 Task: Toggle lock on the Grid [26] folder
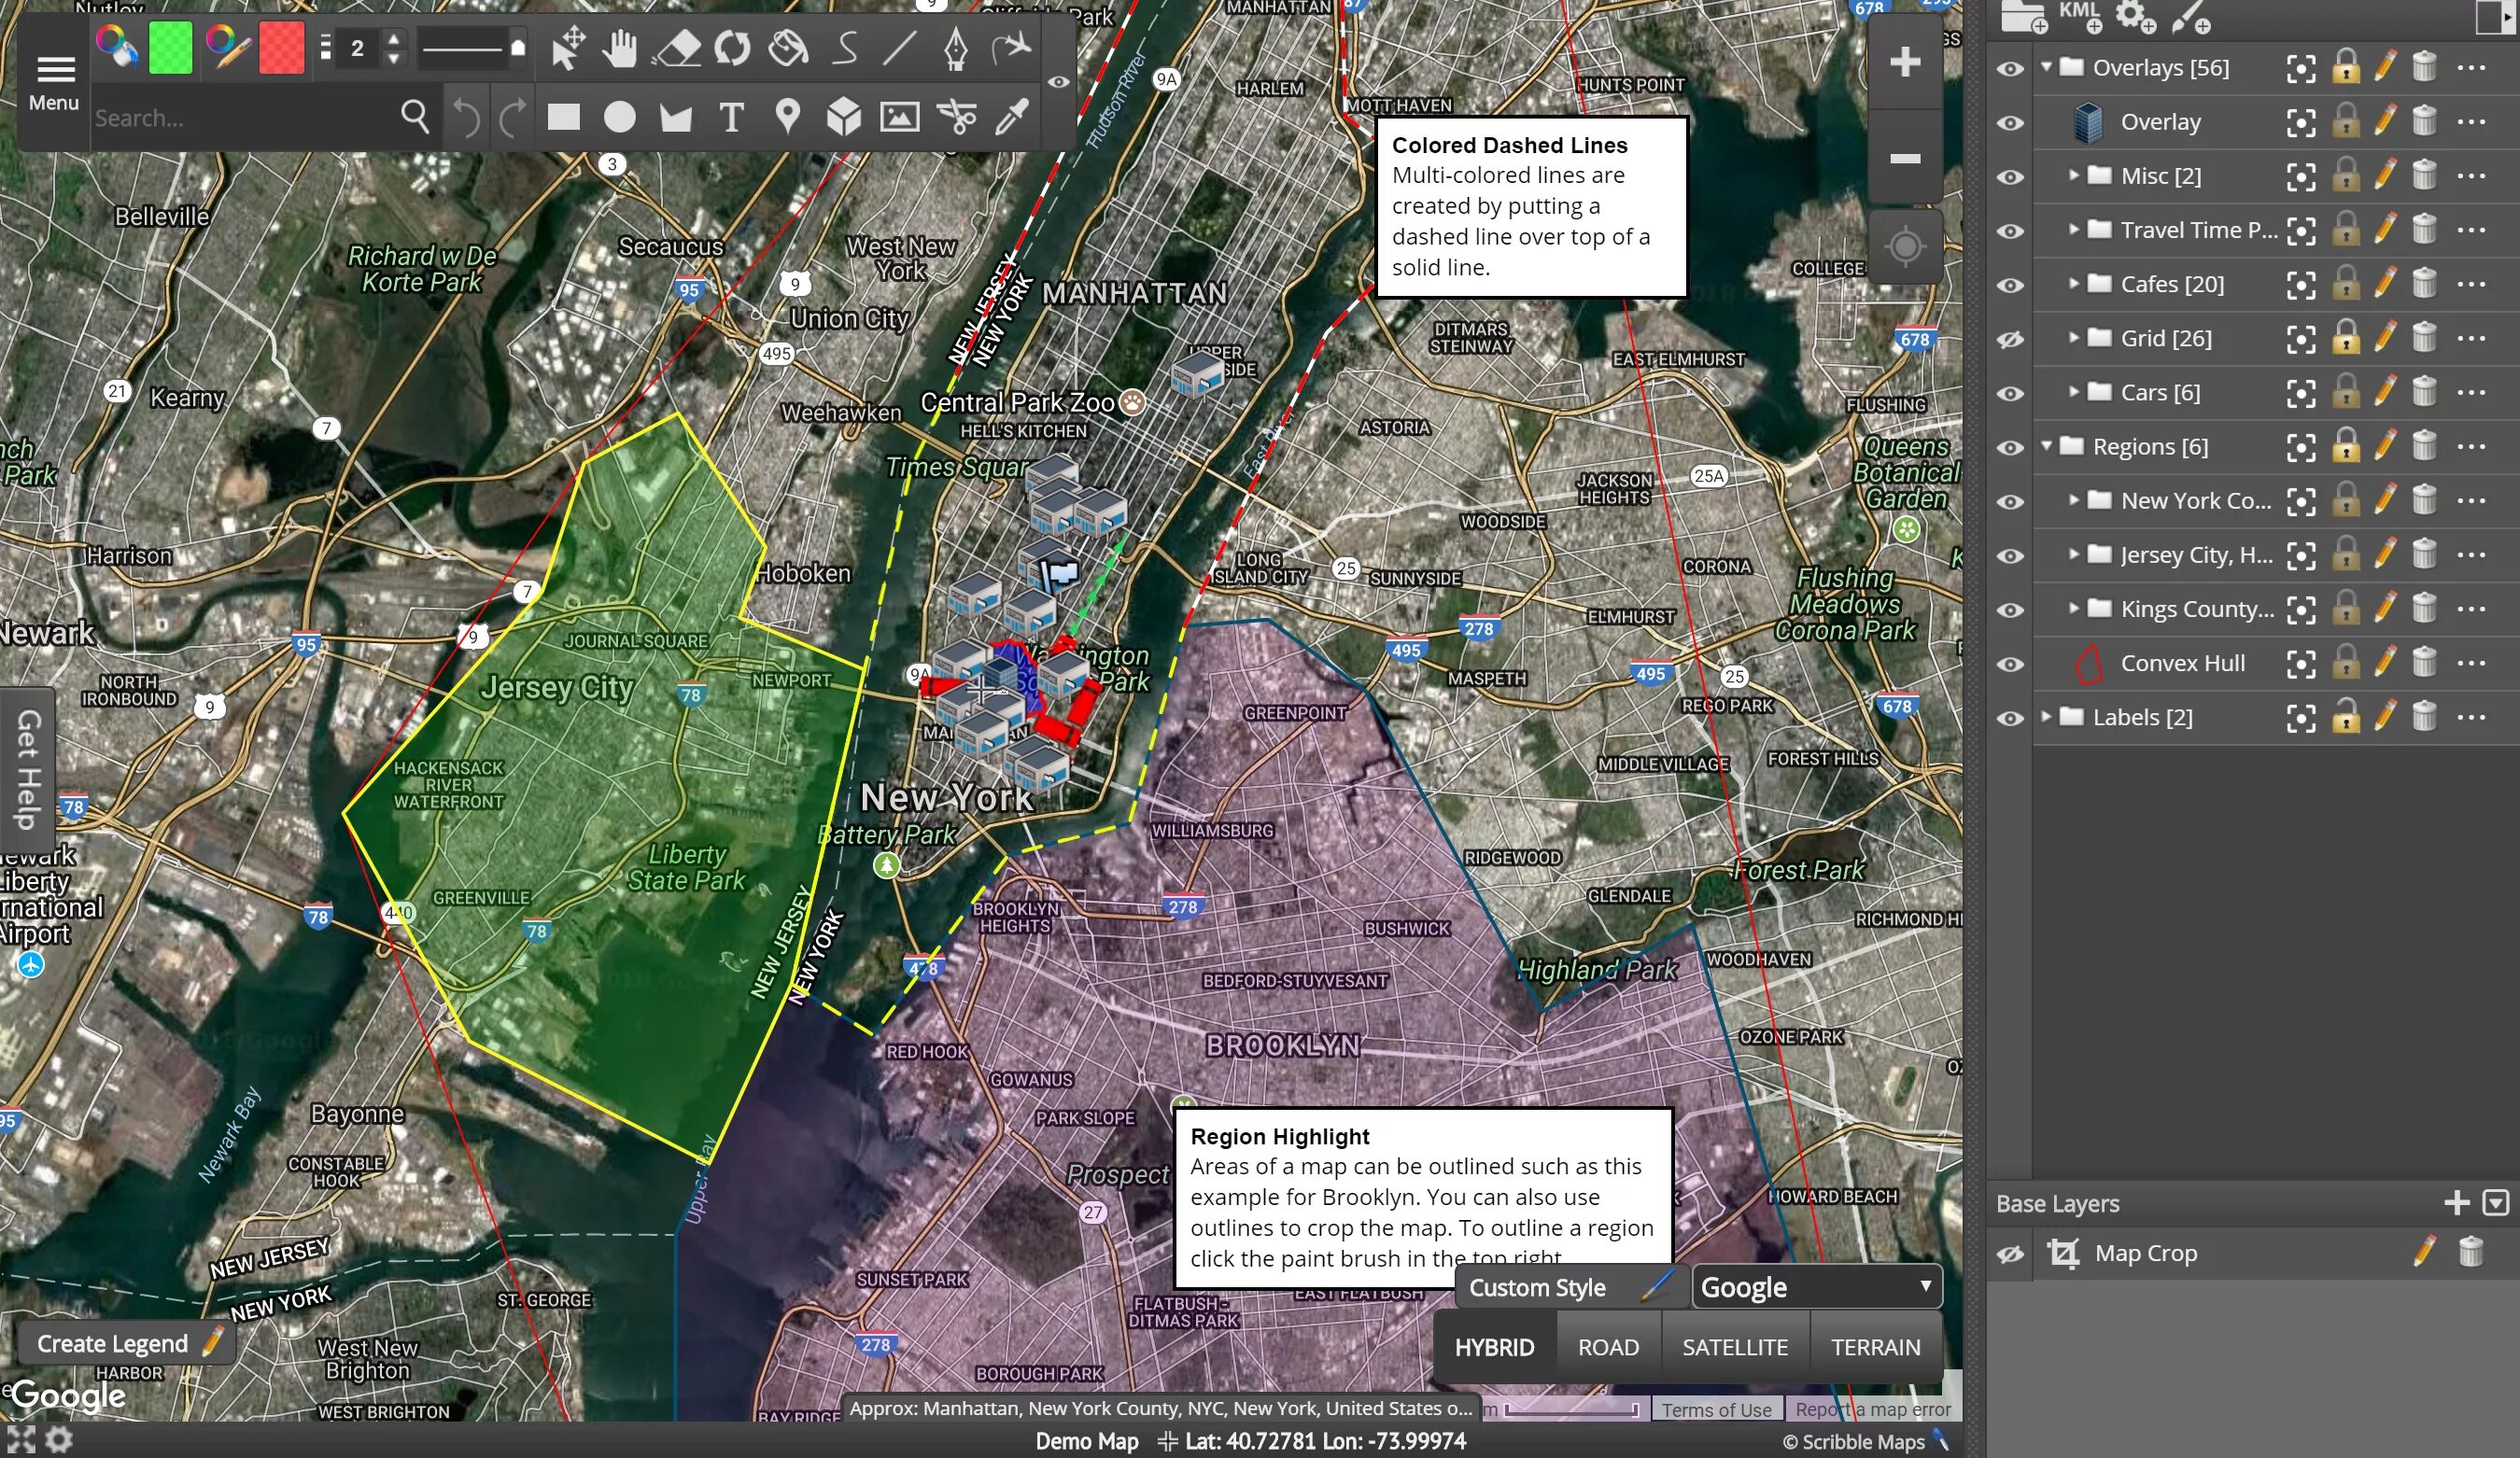(x=2346, y=337)
